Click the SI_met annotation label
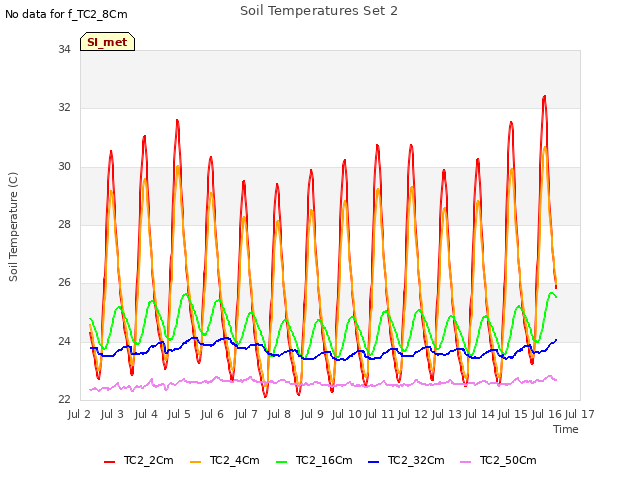Image resolution: width=640 pixels, height=480 pixels. (107, 42)
